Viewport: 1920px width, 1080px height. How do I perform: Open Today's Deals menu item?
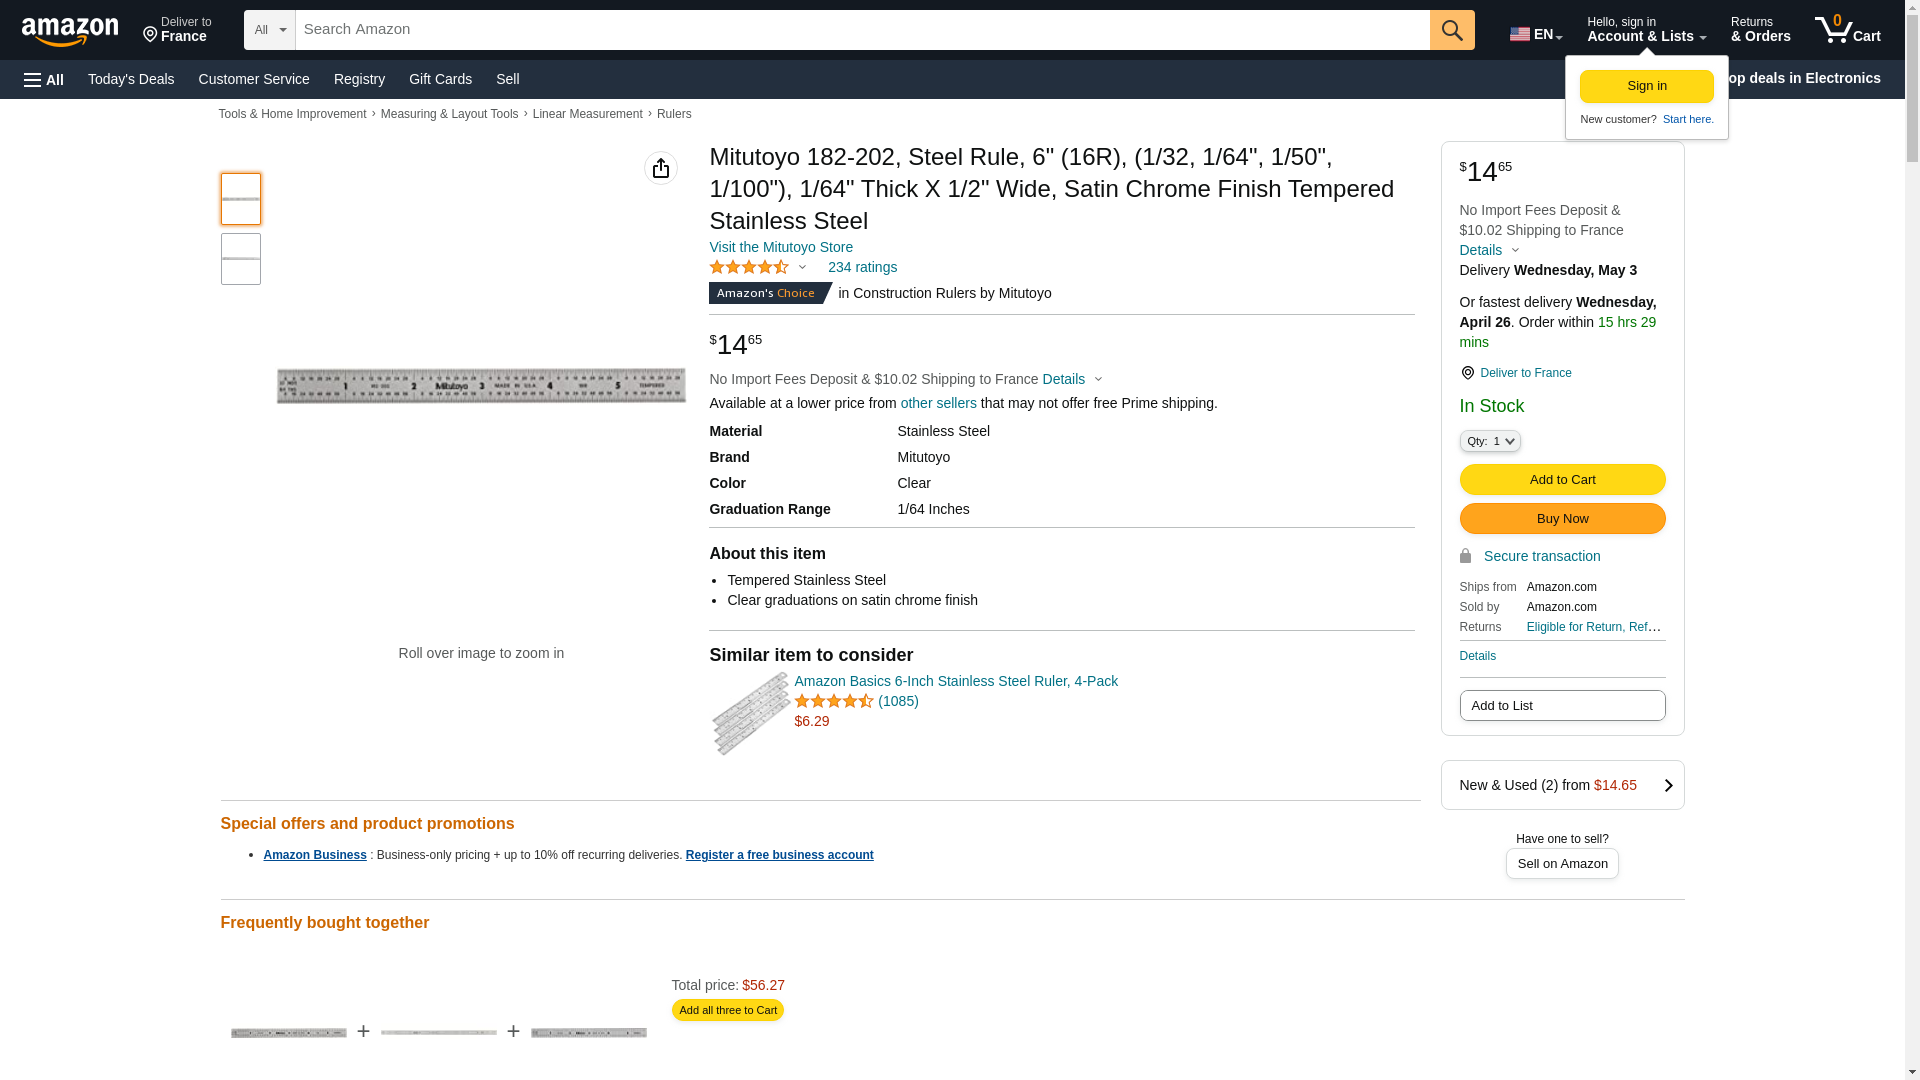click(131, 79)
